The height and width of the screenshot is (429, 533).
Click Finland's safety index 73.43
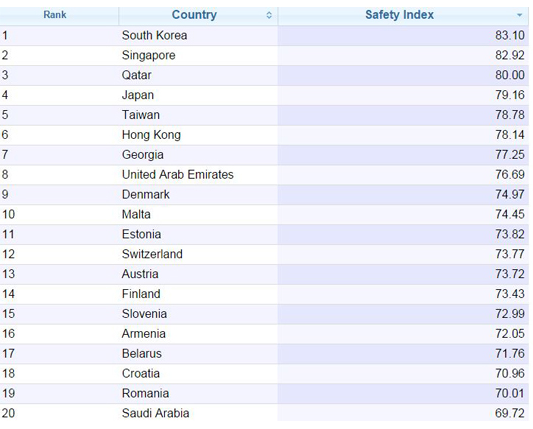(510, 294)
